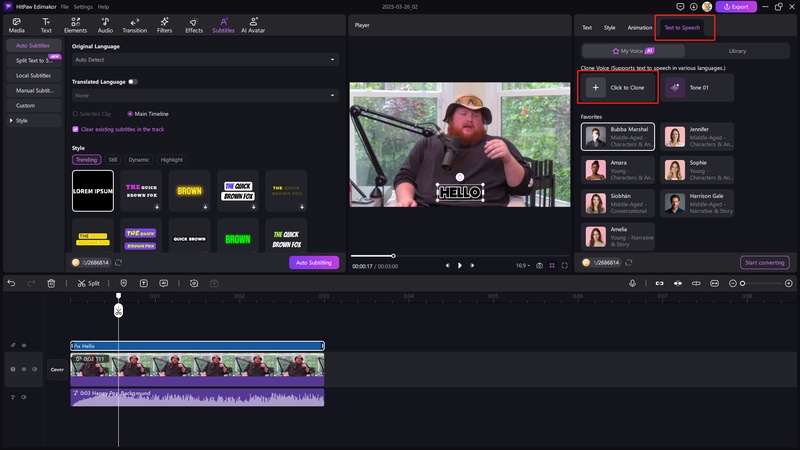Screen dimensions: 800x450
Task: Zoom out the timeline with minus icon
Action: point(733,283)
